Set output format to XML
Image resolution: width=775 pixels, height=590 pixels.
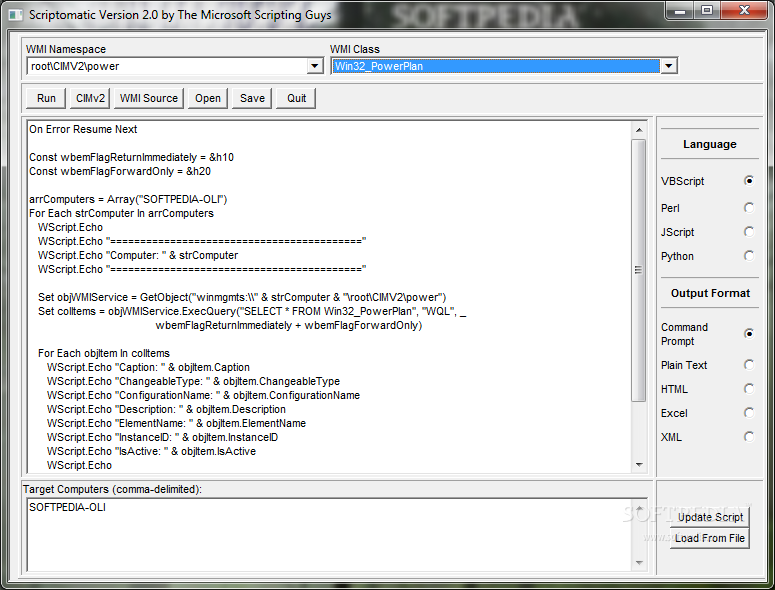749,437
